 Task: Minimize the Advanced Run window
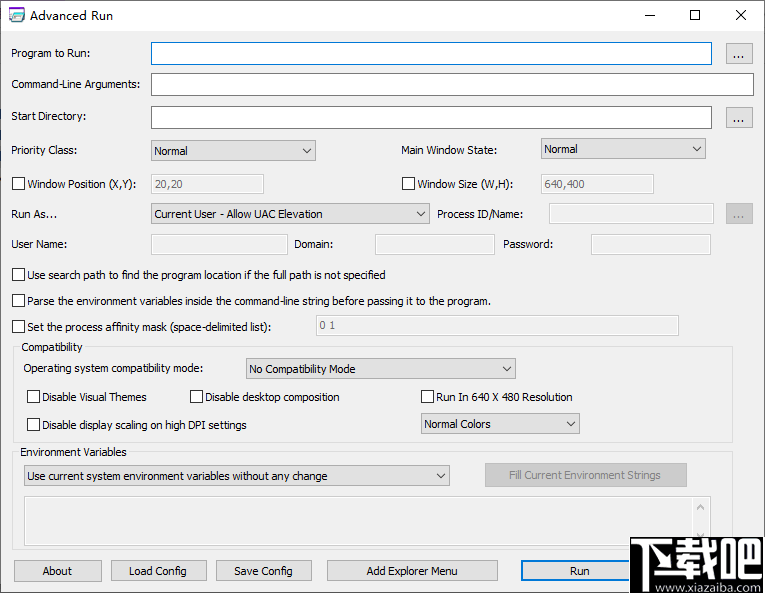click(650, 15)
